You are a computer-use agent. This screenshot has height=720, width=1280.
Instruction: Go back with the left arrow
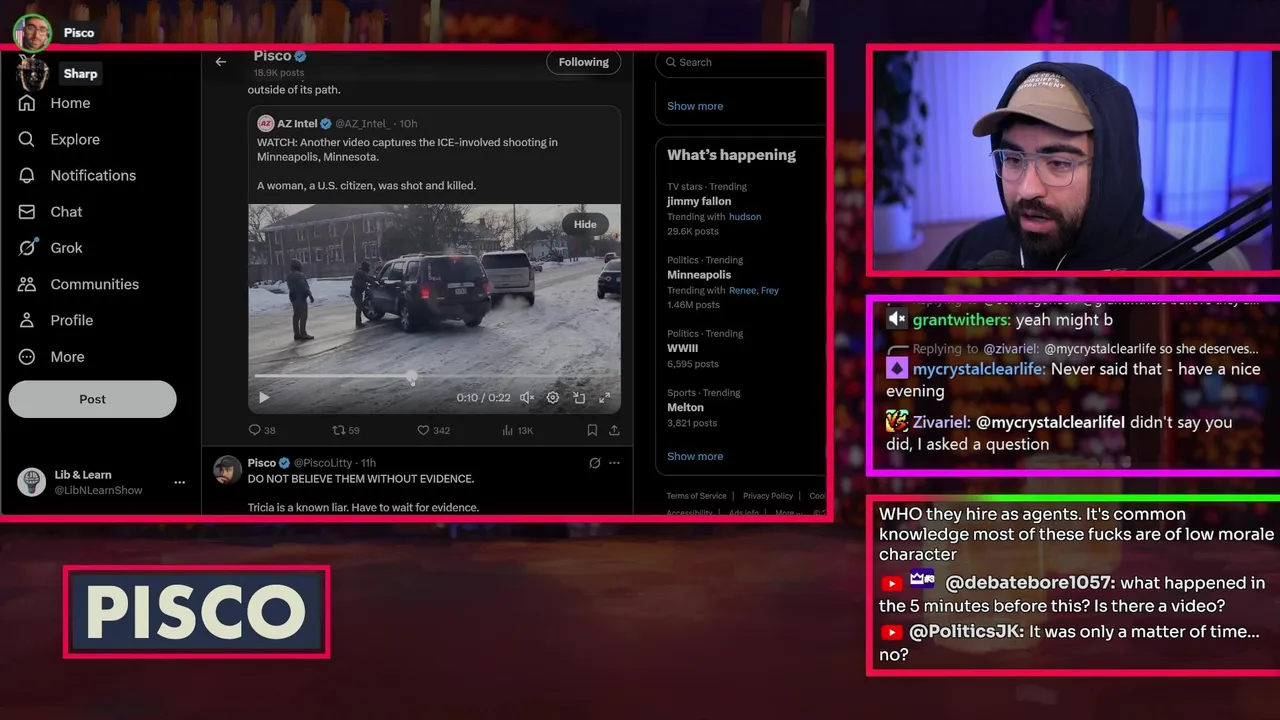221,62
